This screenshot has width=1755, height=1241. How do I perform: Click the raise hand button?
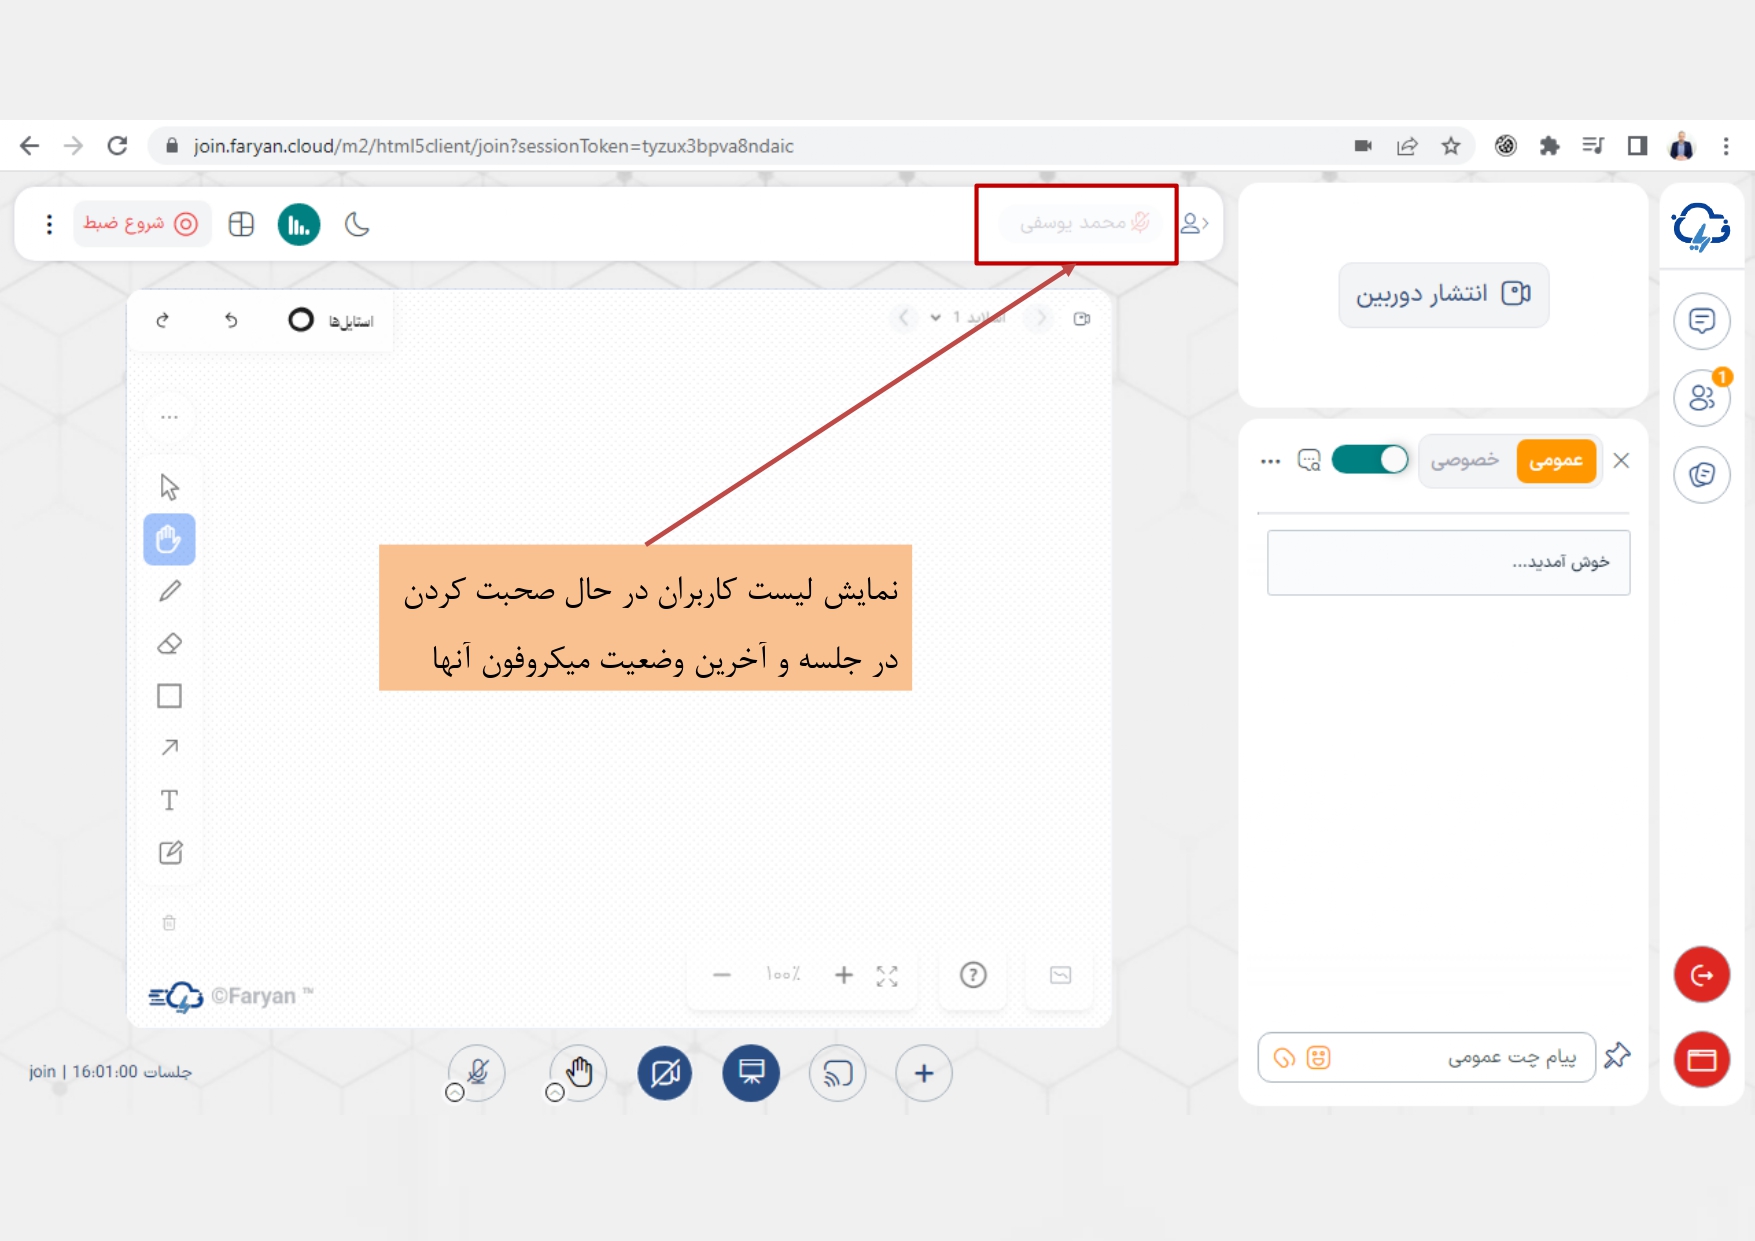coord(579,1073)
